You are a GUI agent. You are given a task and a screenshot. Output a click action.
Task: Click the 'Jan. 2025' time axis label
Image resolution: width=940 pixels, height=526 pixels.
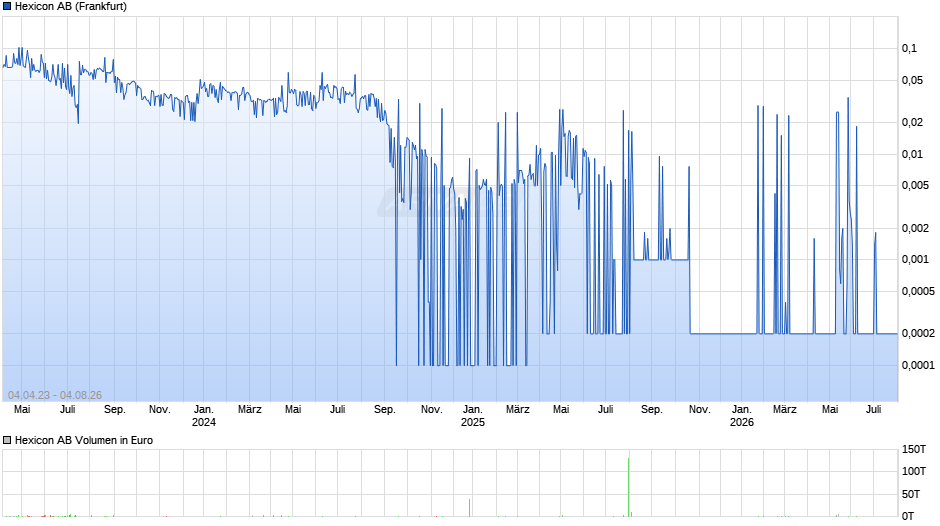472,416
